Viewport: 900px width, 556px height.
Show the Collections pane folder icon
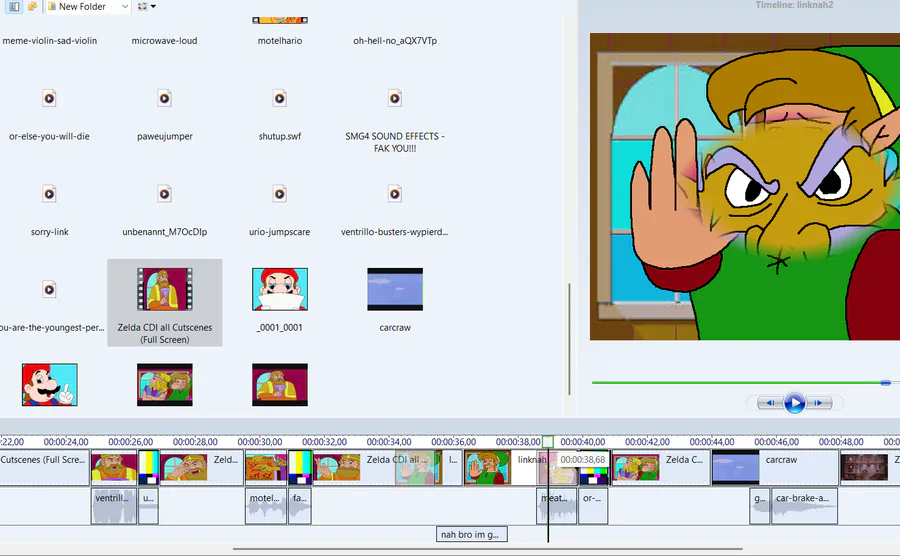(32, 6)
